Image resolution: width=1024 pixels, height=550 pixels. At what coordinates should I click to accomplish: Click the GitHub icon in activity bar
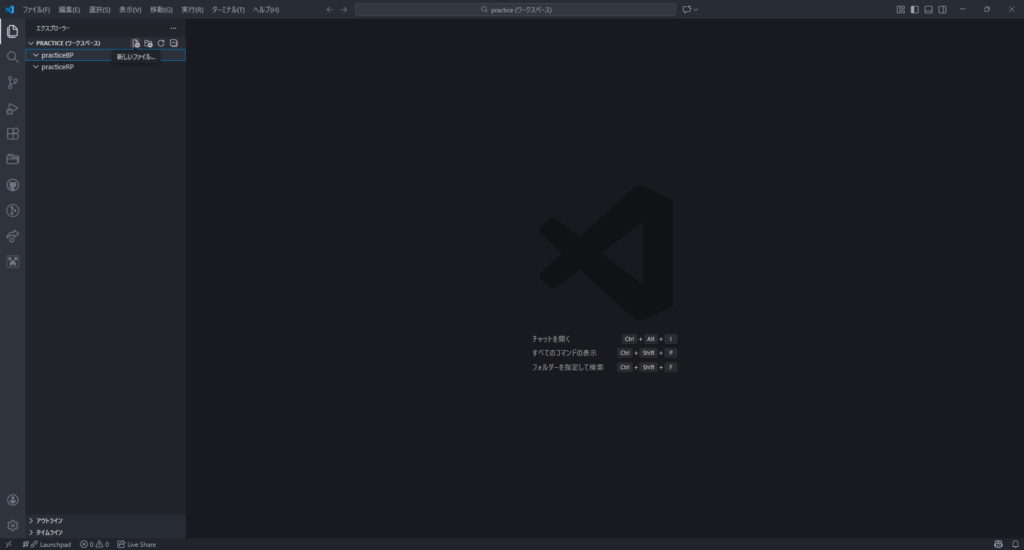pyautogui.click(x=12, y=185)
